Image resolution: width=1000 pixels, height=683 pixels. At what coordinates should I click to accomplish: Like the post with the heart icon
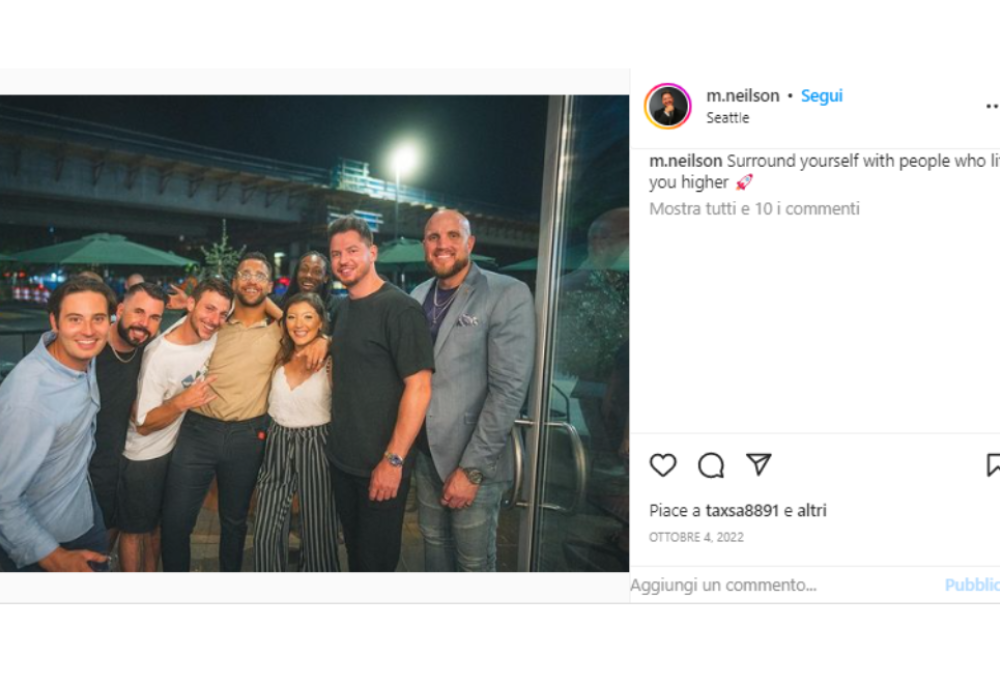tap(663, 465)
